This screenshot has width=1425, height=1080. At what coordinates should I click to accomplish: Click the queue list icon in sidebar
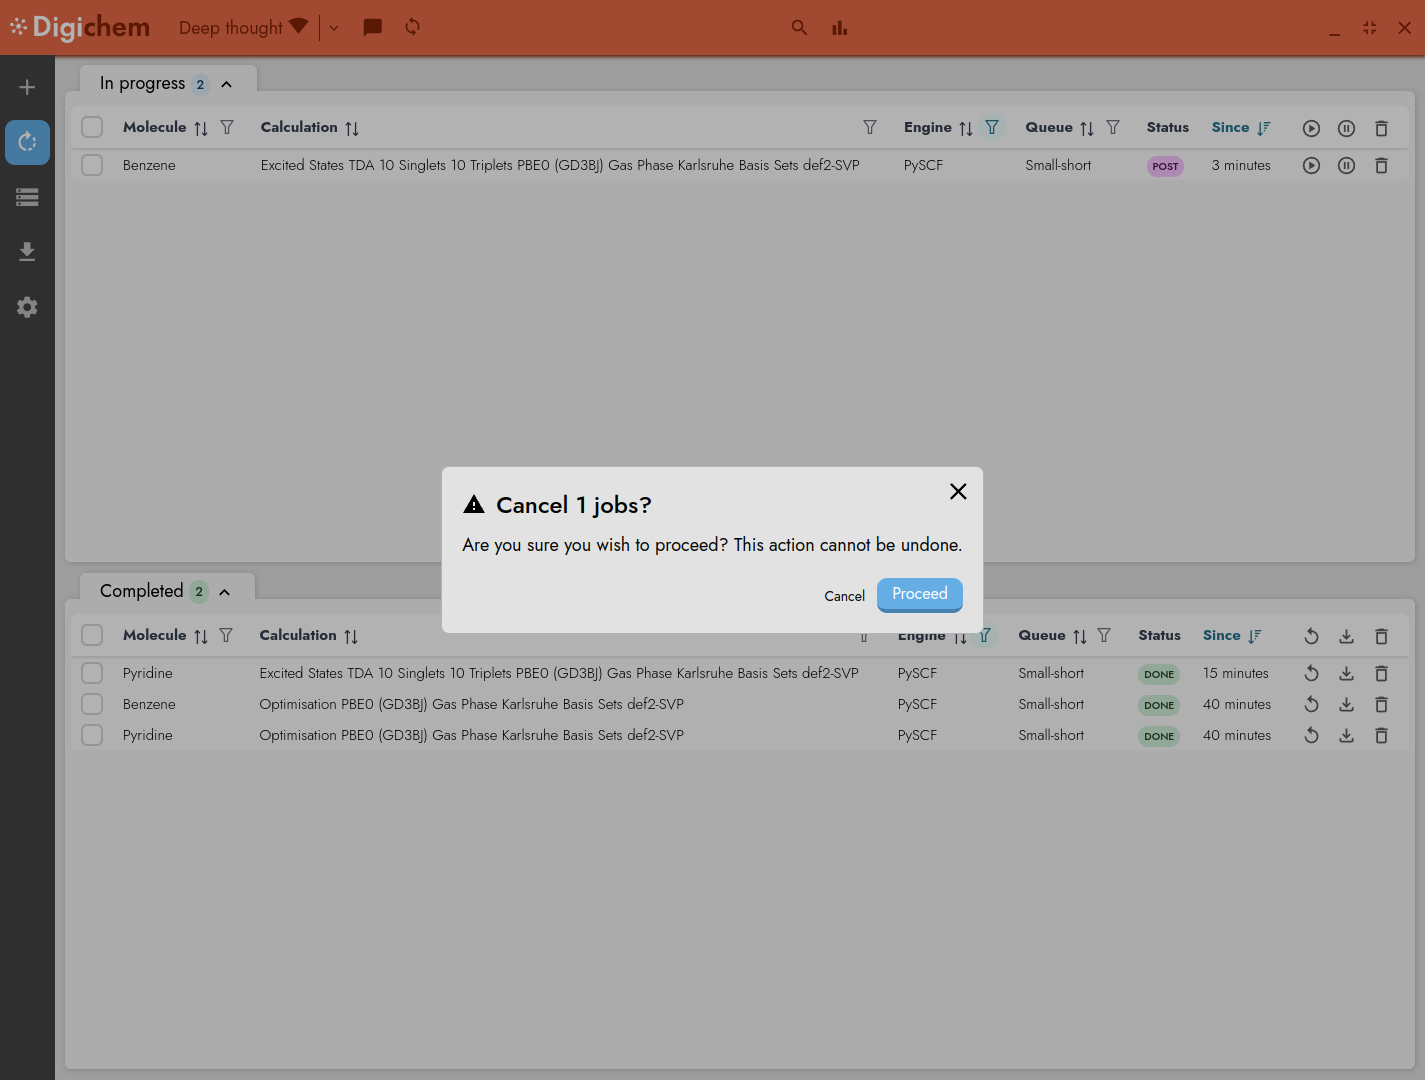[27, 197]
